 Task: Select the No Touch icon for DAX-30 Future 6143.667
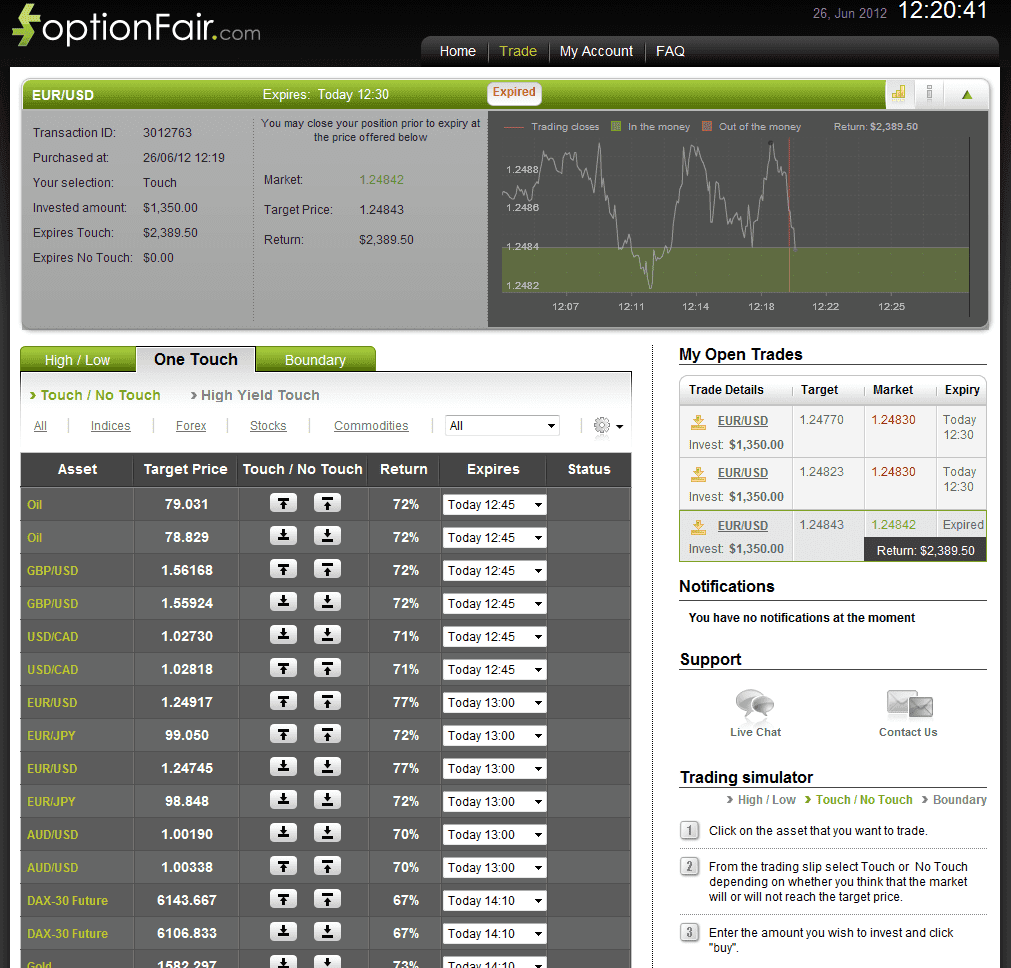pos(327,900)
